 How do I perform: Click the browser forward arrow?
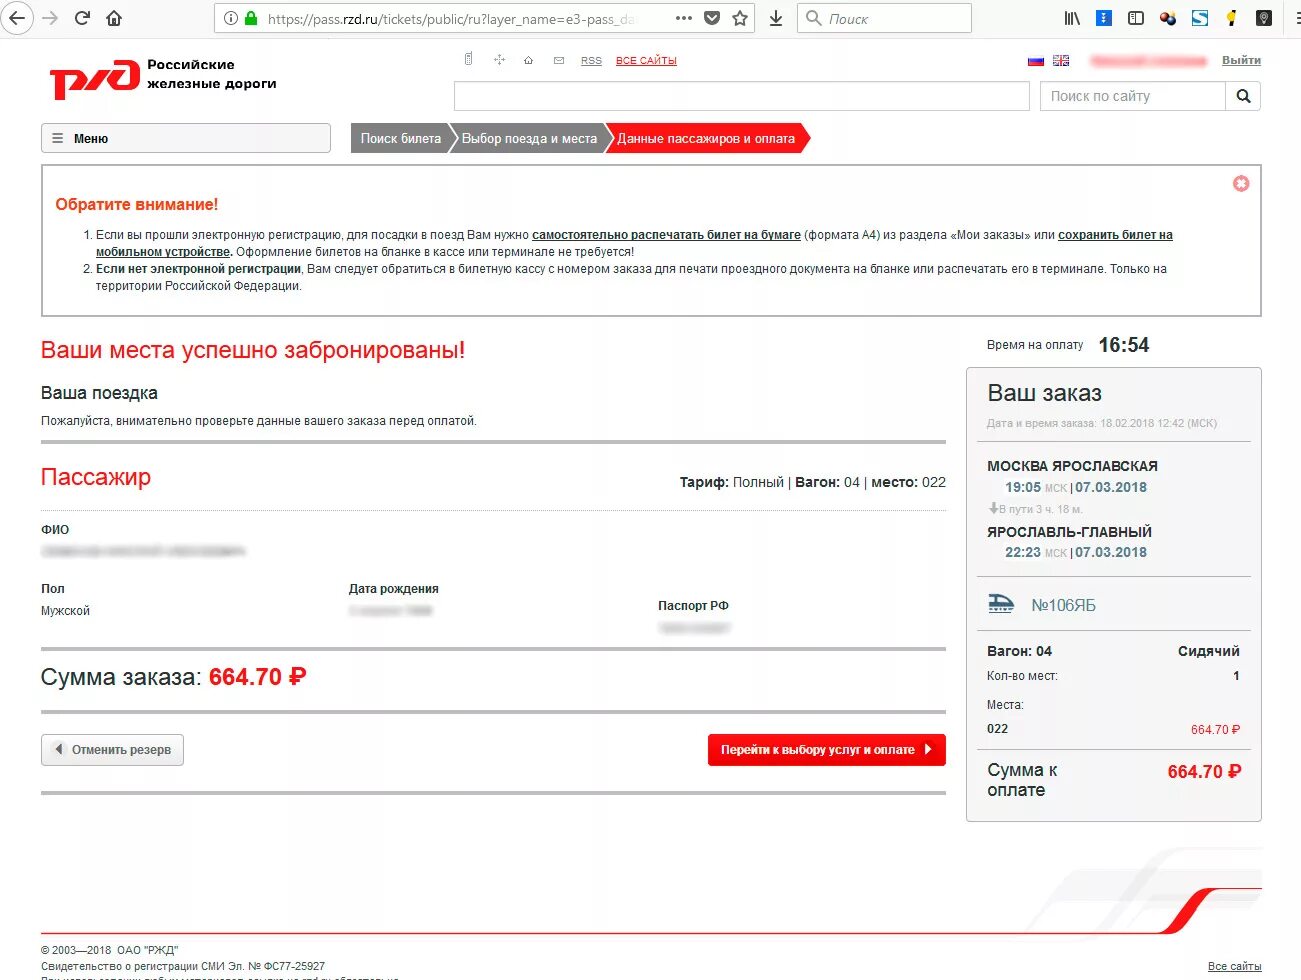pos(50,18)
